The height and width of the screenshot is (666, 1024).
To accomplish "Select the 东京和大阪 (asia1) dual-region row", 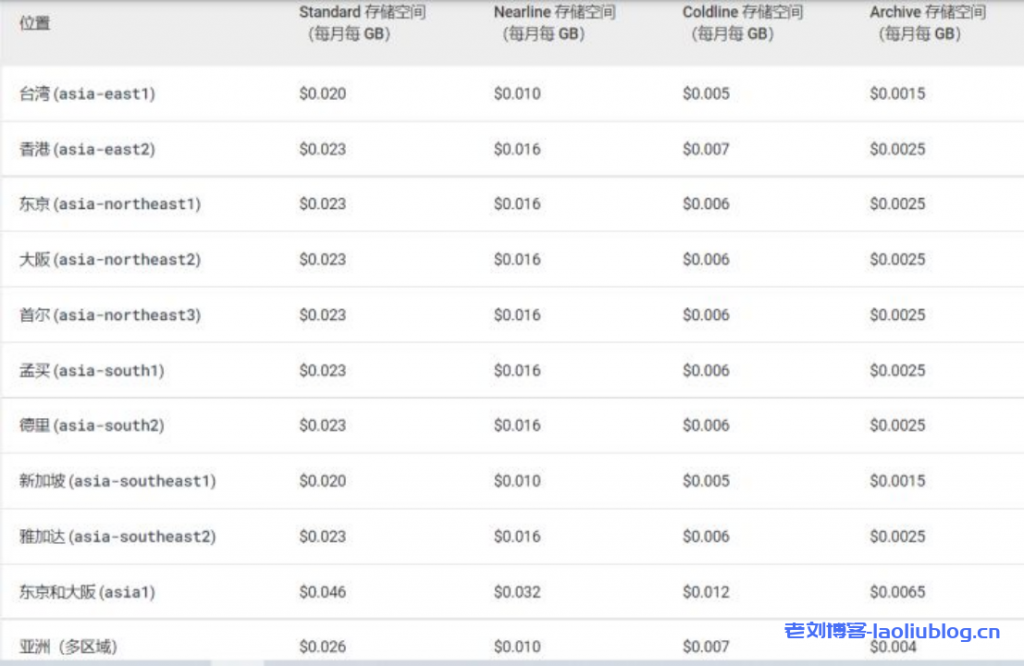I will point(88,592).
